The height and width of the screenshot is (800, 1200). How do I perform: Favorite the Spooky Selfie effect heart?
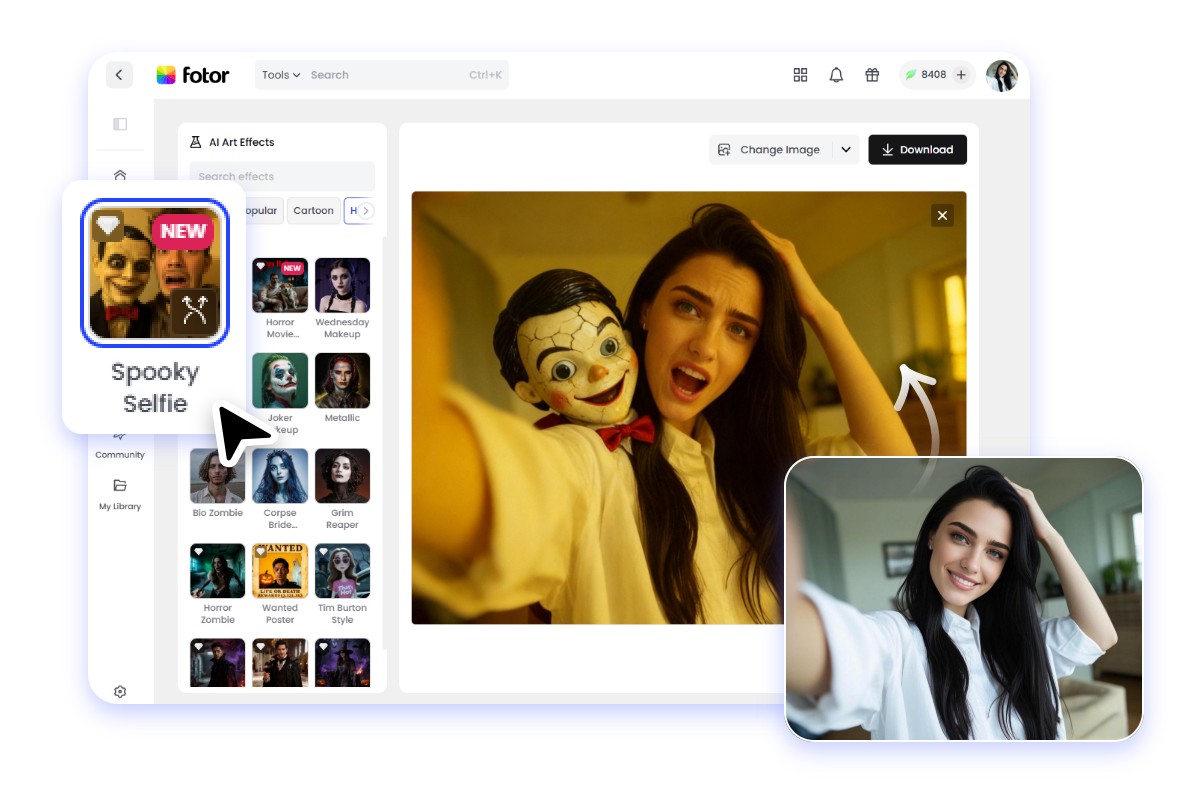109,224
